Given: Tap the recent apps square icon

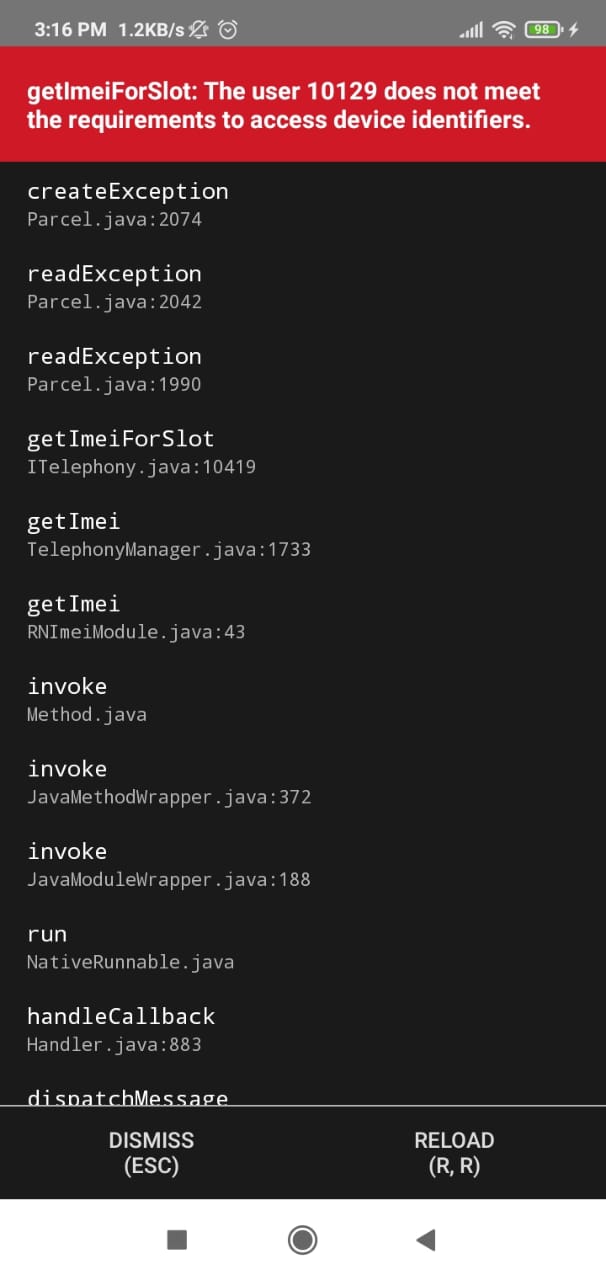Looking at the screenshot, I should click(177, 1240).
